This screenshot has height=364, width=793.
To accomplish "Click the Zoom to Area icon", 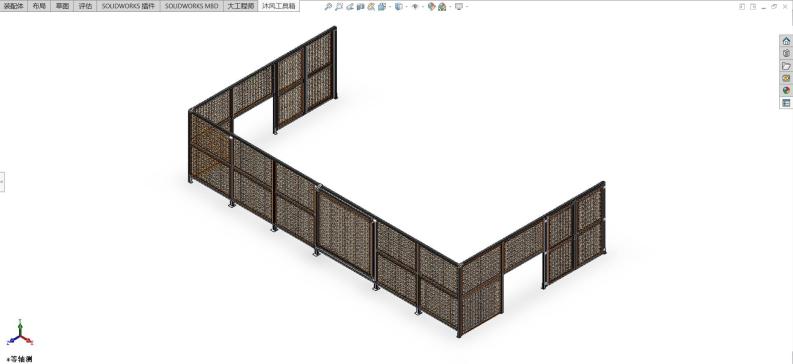I will [x=339, y=7].
